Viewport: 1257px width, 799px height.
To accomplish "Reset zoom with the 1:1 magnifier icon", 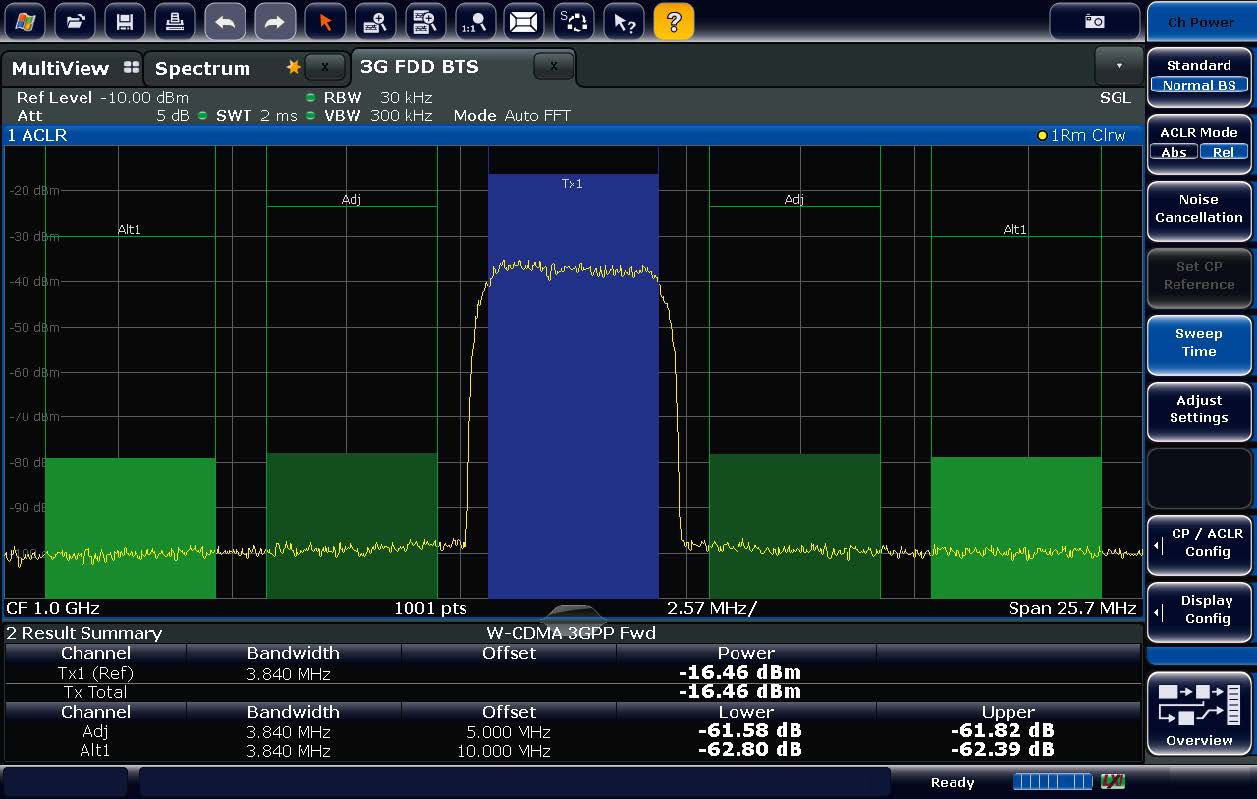I will [475, 21].
